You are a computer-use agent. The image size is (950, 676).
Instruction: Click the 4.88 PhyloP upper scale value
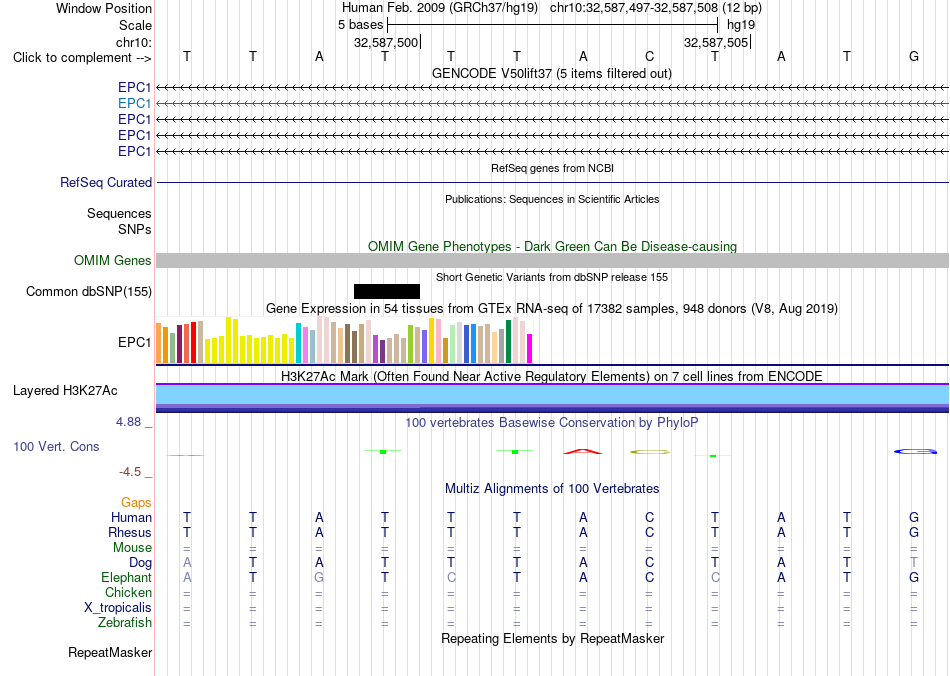pos(129,422)
